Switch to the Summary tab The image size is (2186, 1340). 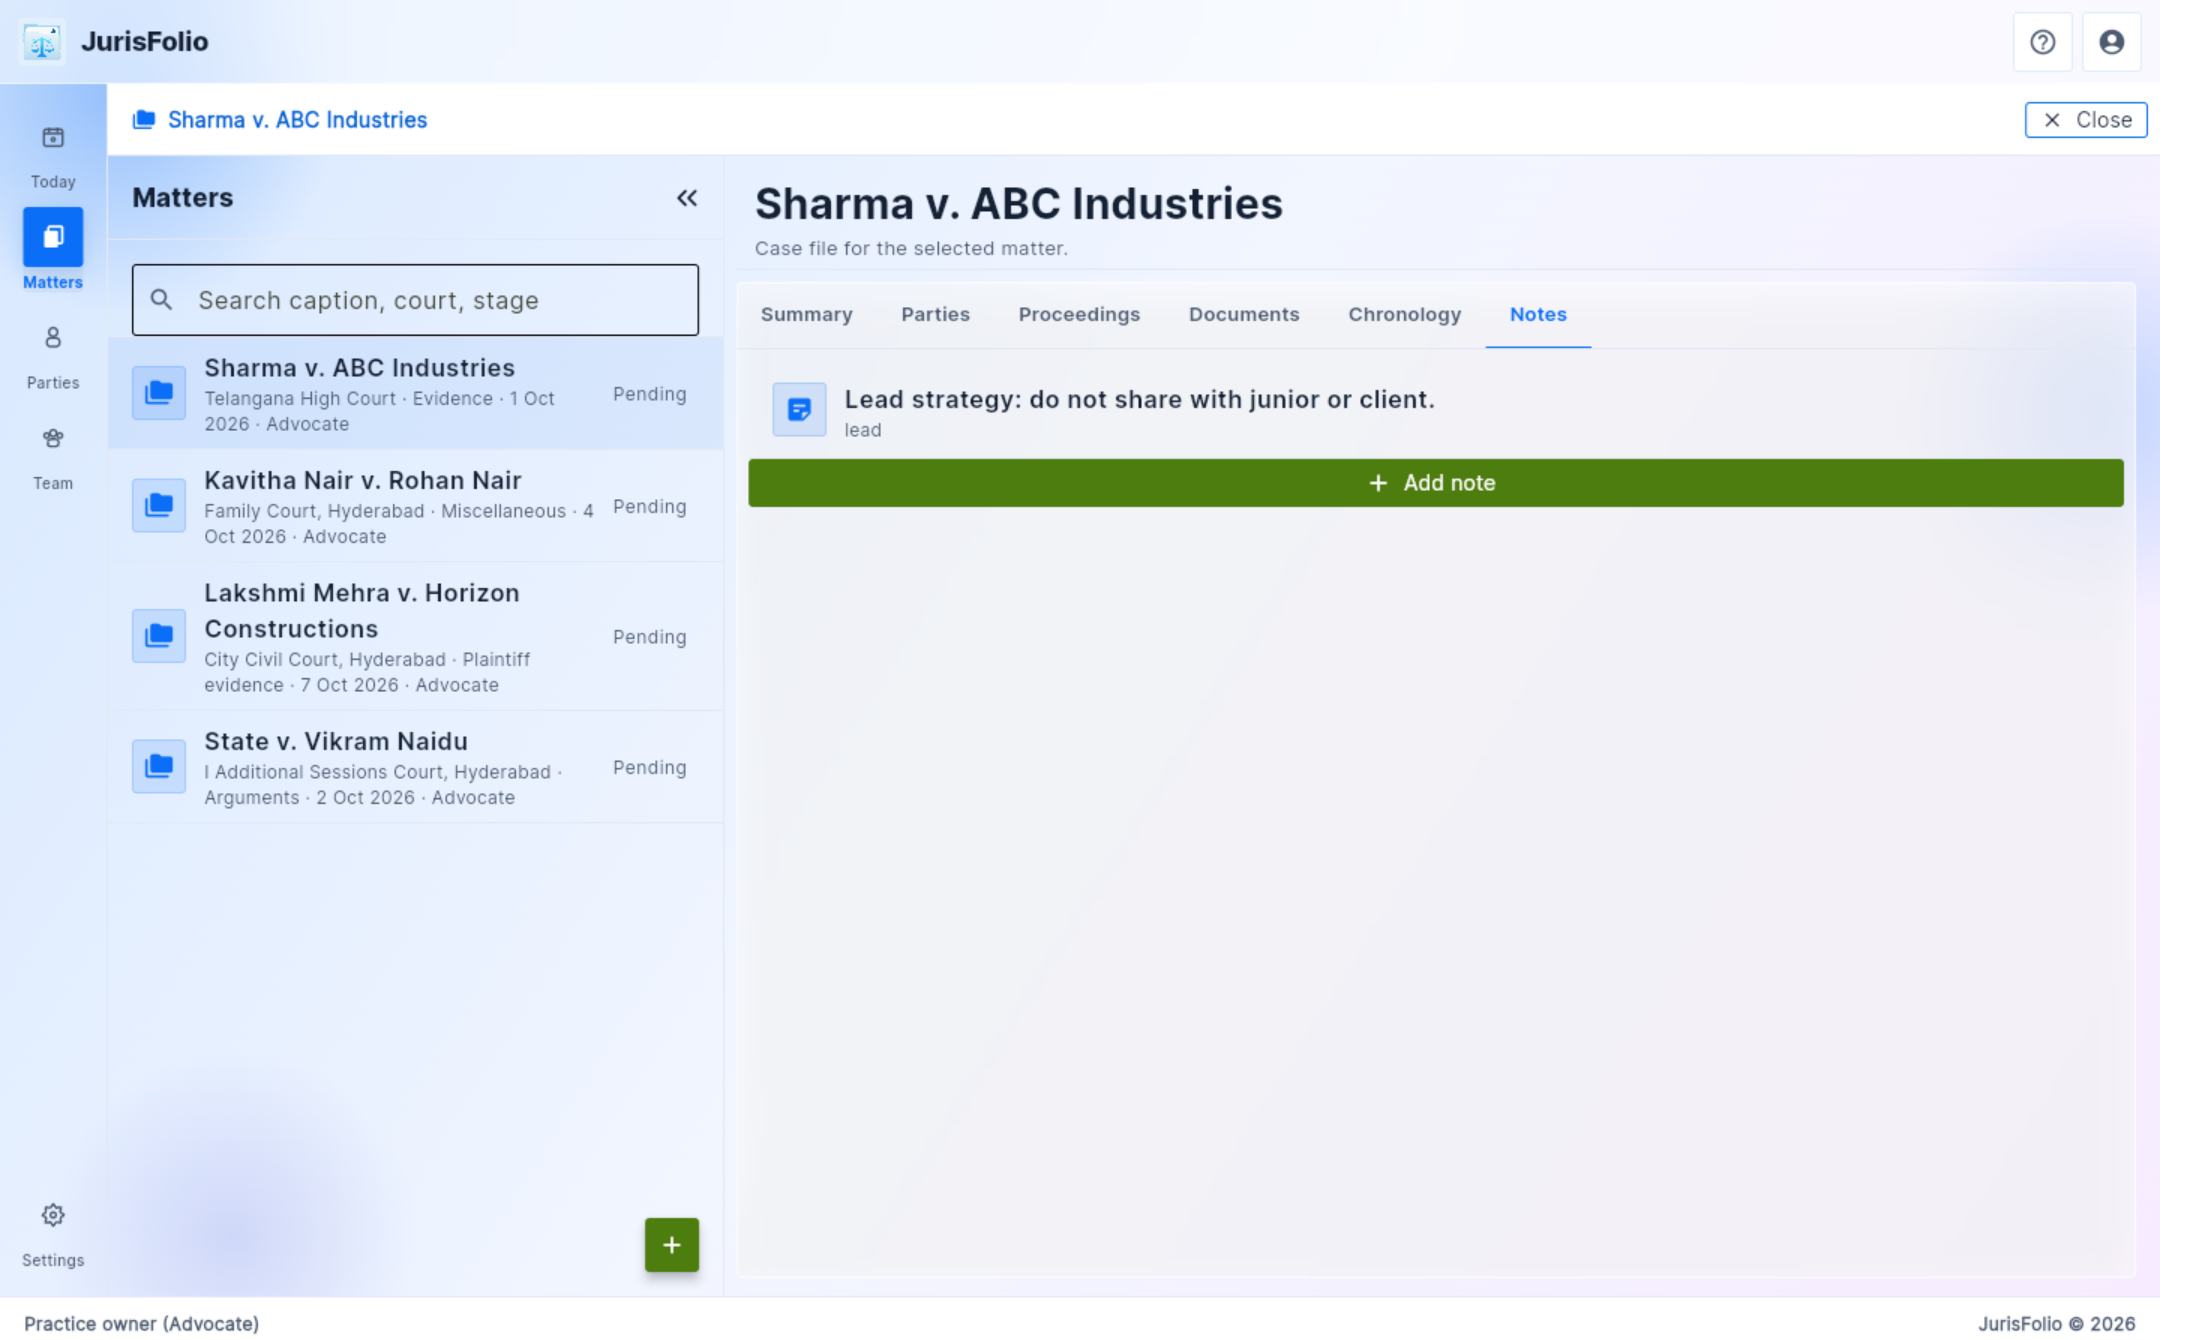(x=806, y=315)
